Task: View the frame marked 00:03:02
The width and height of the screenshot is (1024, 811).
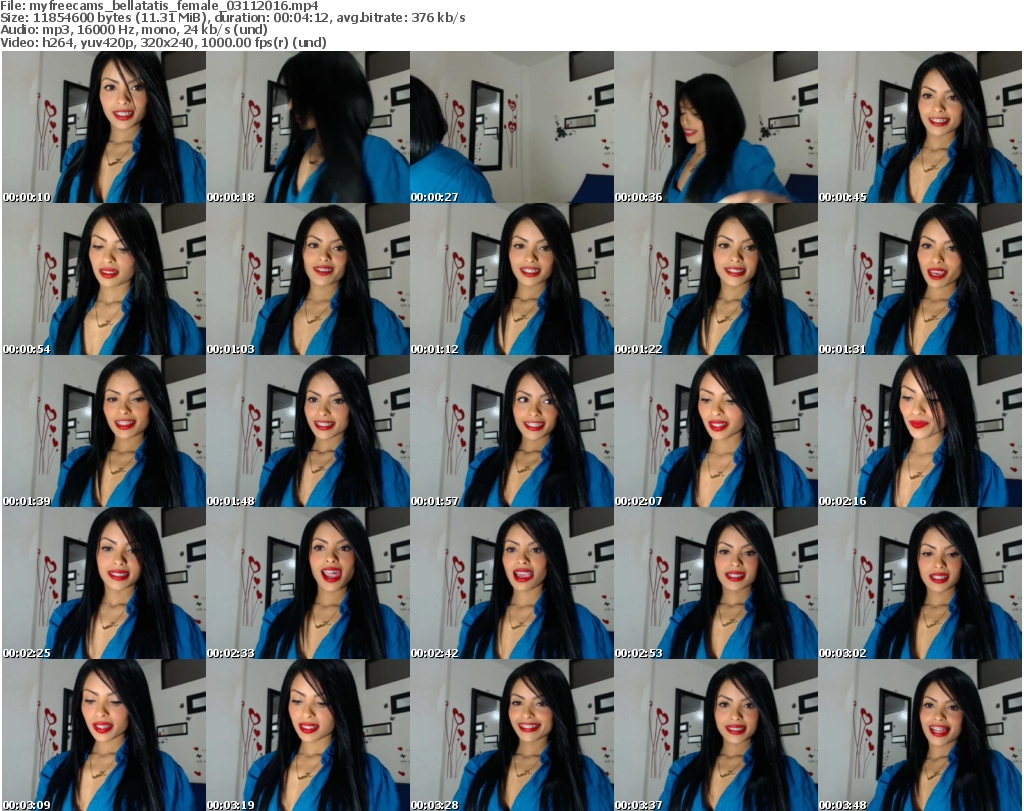Action: [x=920, y=583]
